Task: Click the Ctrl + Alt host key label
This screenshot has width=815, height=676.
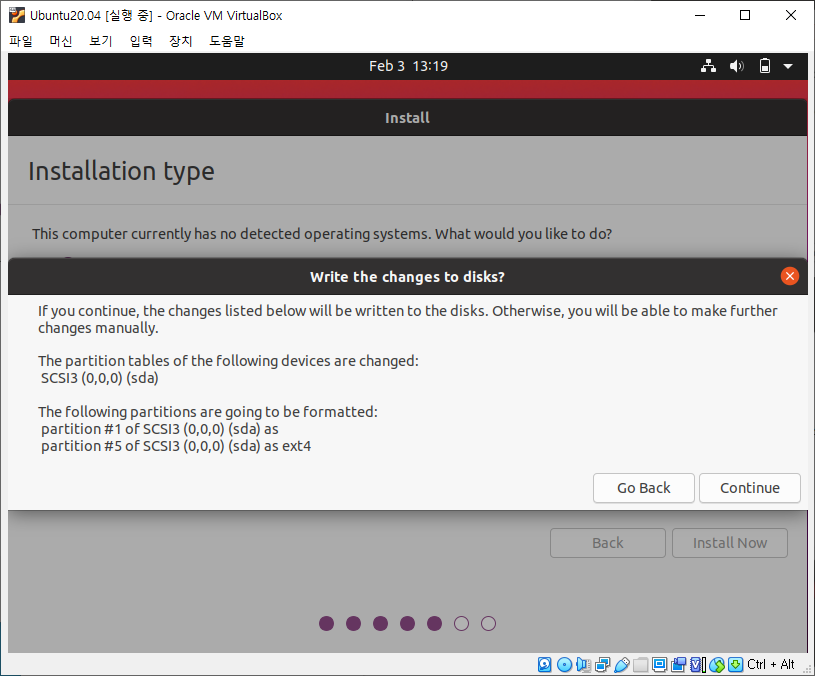Action: 770,665
